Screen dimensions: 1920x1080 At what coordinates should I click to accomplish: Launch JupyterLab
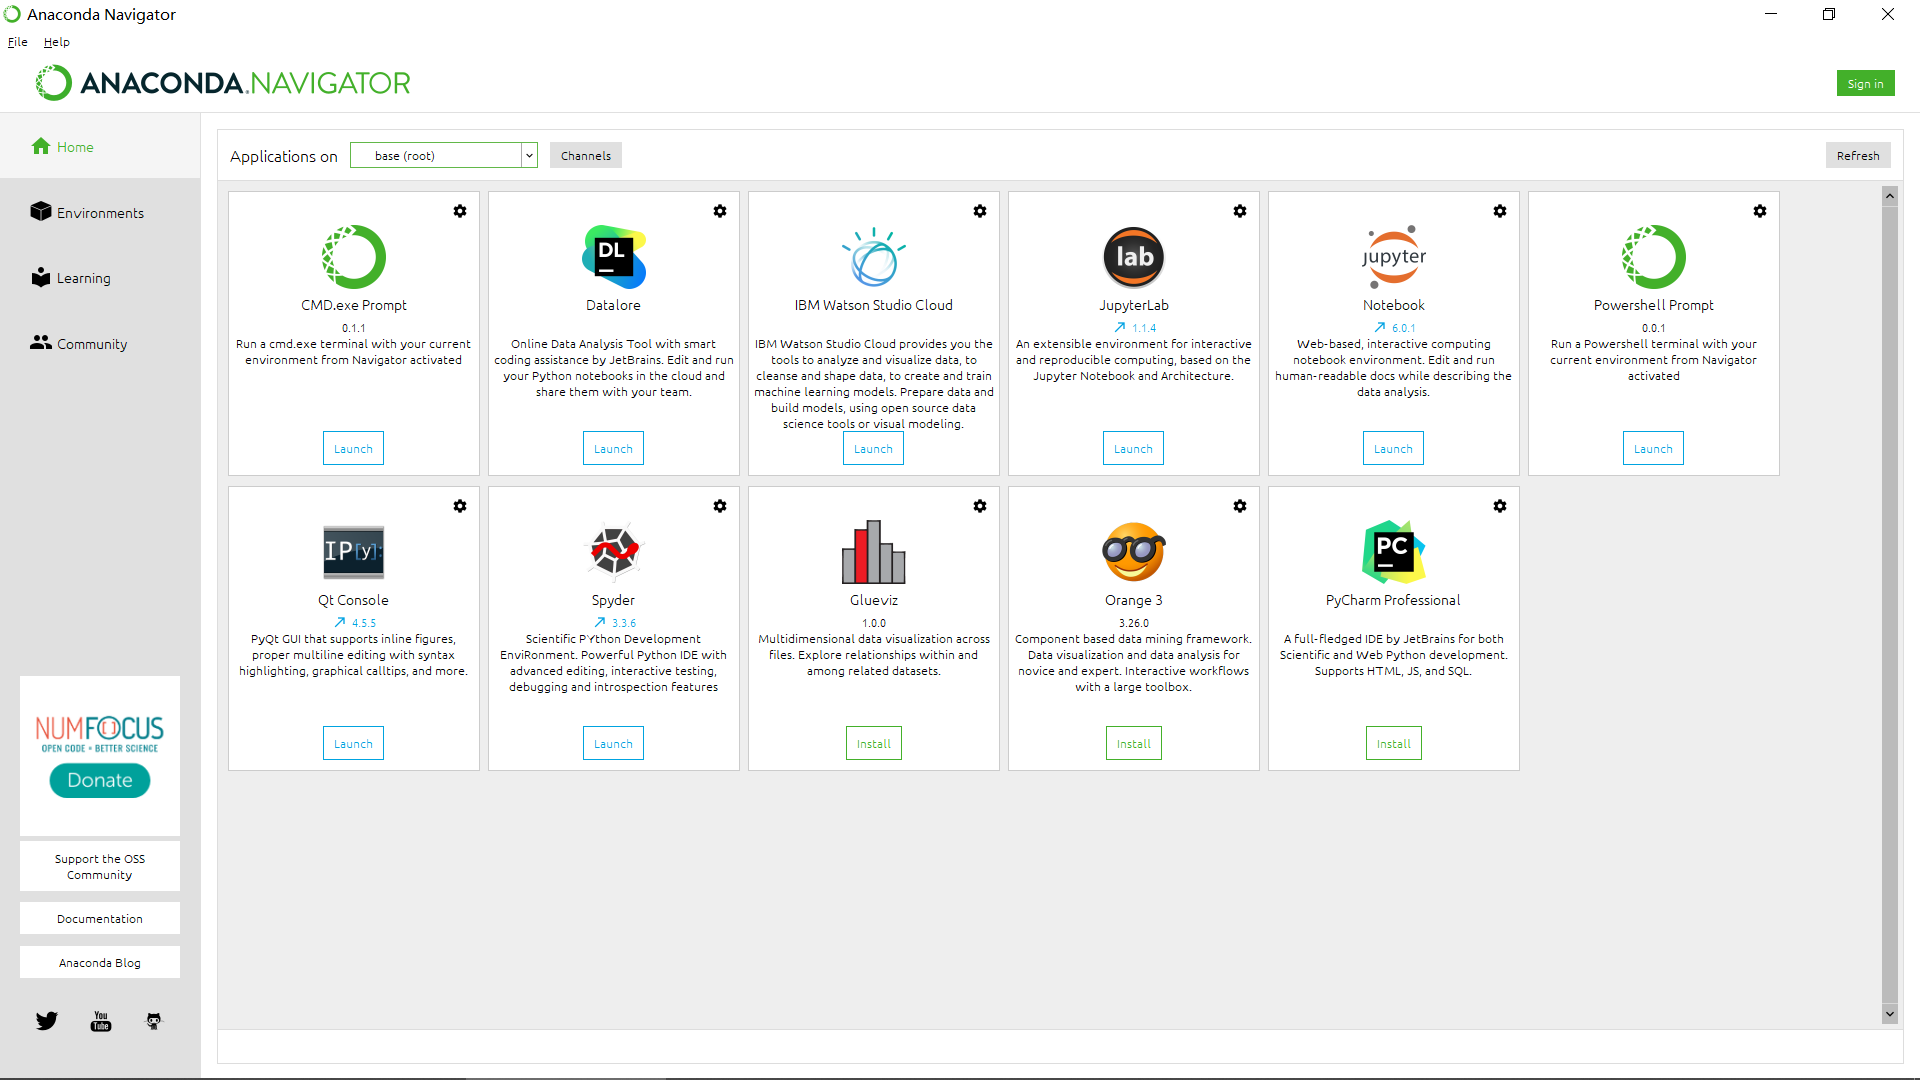pyautogui.click(x=1133, y=449)
